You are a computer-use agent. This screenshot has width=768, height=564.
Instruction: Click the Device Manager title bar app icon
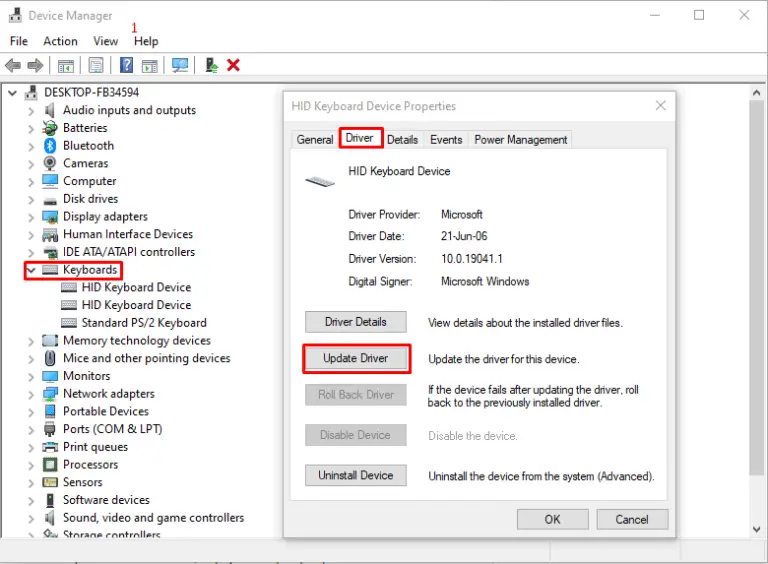16,16
